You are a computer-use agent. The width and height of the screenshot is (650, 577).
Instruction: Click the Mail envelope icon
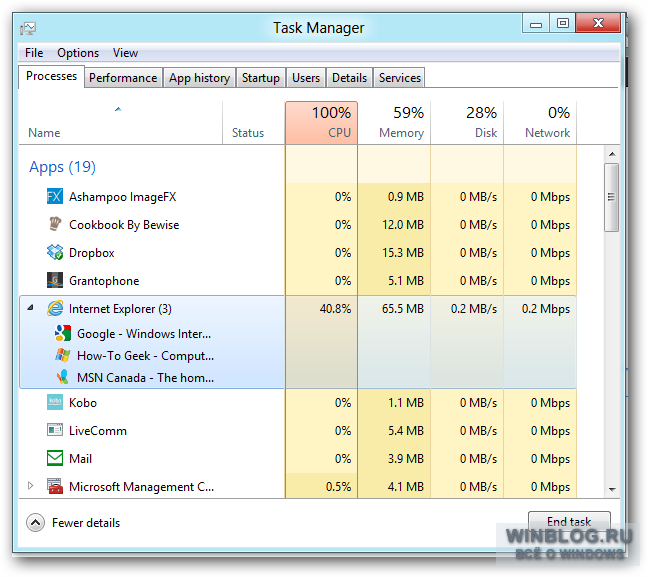[55, 458]
